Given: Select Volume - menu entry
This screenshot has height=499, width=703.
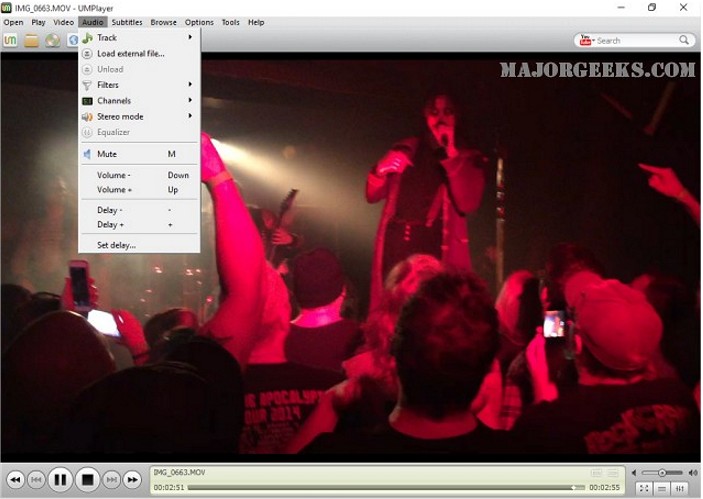Looking at the screenshot, I should tap(139, 175).
